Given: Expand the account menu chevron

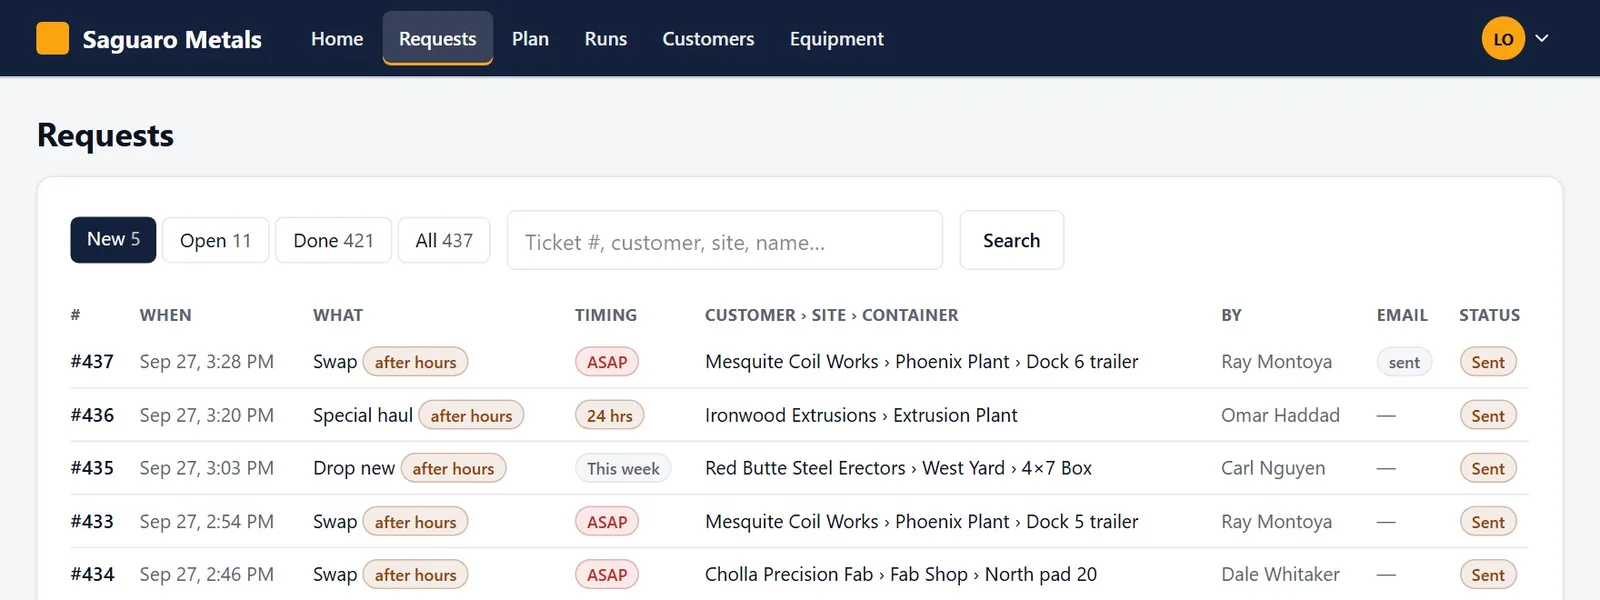Looking at the screenshot, I should 1542,38.
